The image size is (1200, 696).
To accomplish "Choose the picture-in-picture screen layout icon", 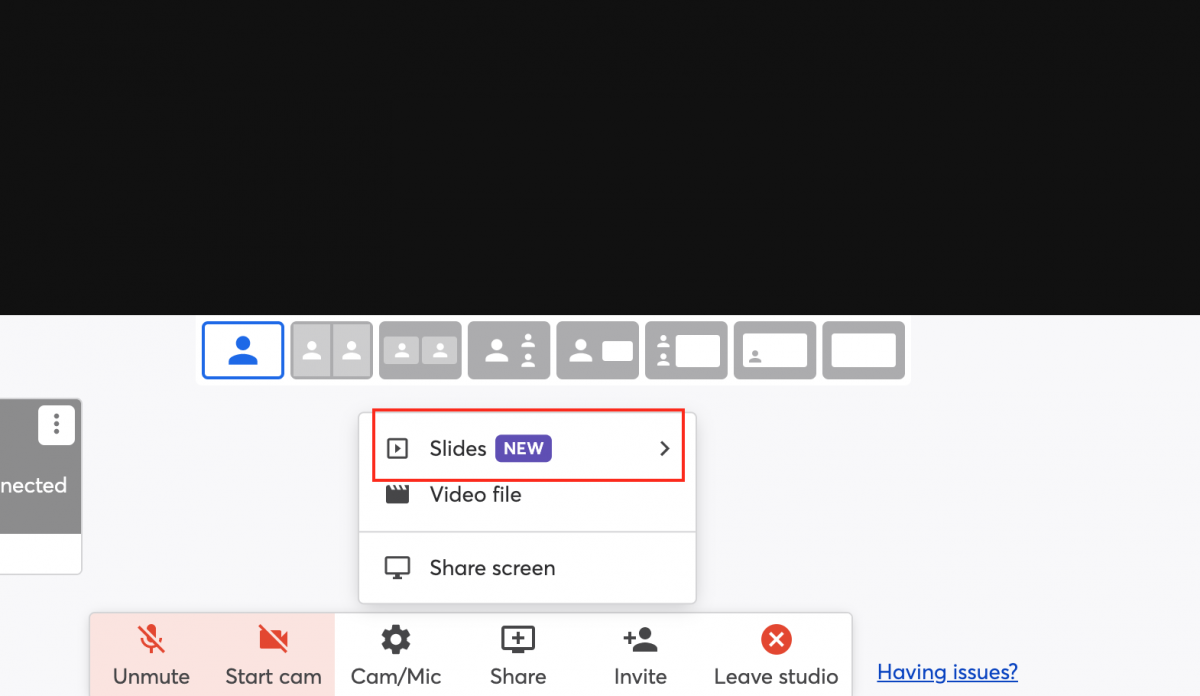I will pos(775,350).
